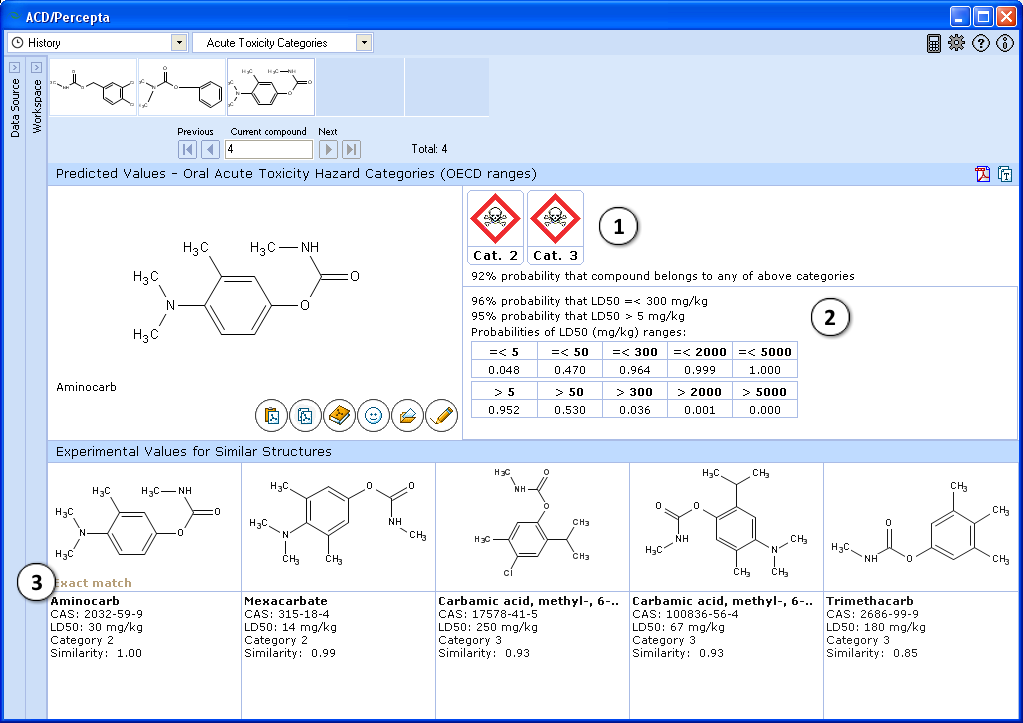Click the 'Mexacarbate' compound name
1023x723 pixels.
286,601
